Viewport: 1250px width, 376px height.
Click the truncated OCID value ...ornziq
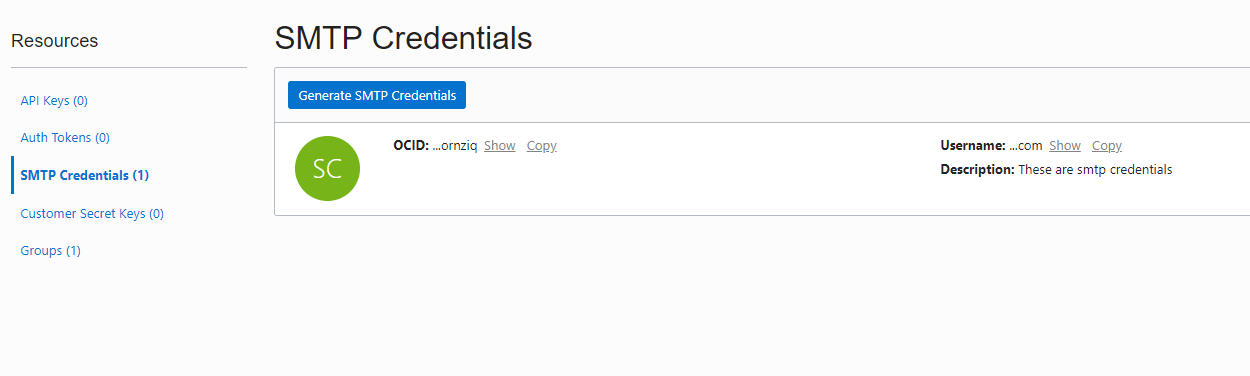pos(454,146)
